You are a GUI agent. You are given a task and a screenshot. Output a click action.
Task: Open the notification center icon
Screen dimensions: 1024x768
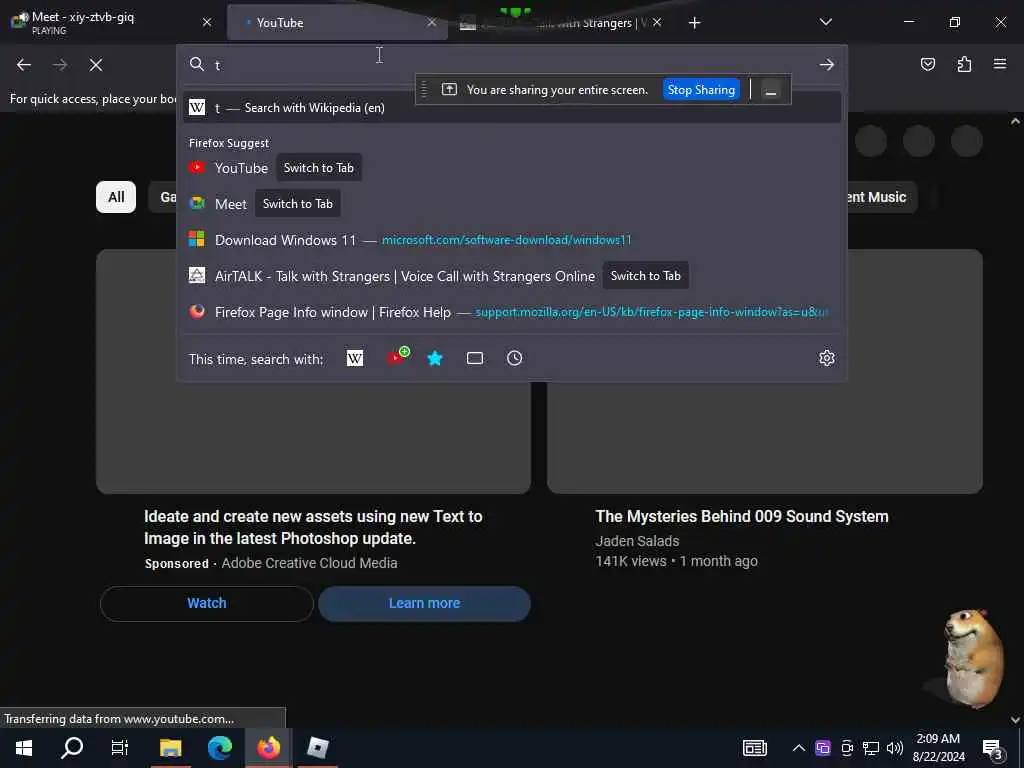point(993,749)
